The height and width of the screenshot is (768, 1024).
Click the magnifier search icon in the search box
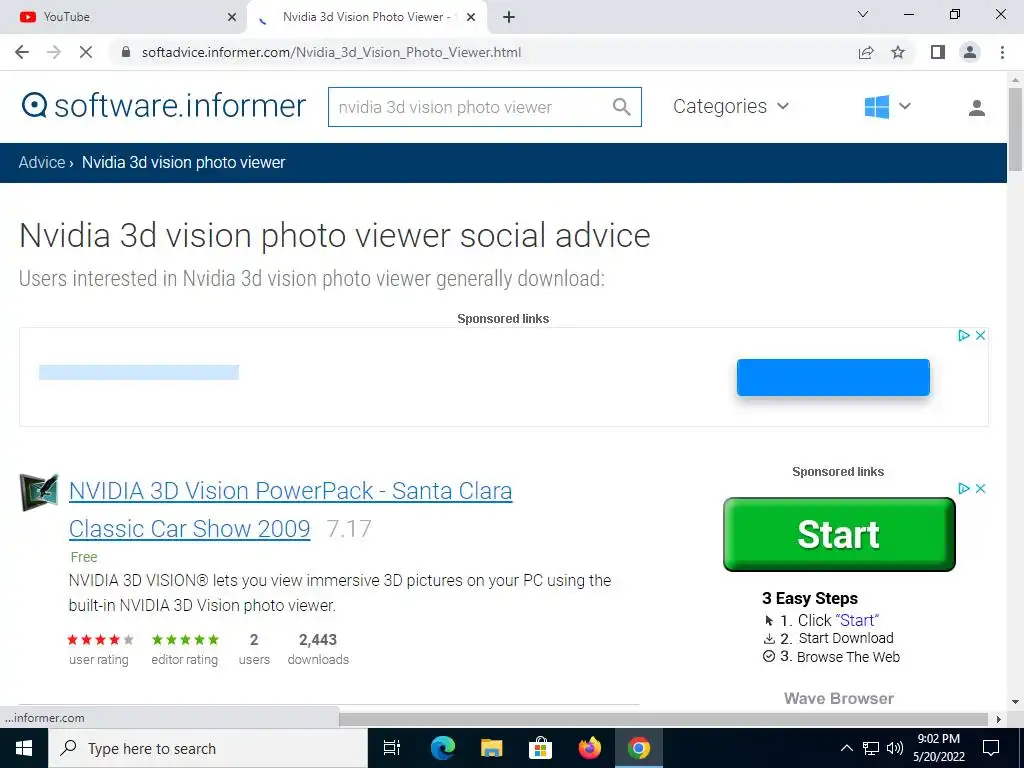tap(622, 106)
